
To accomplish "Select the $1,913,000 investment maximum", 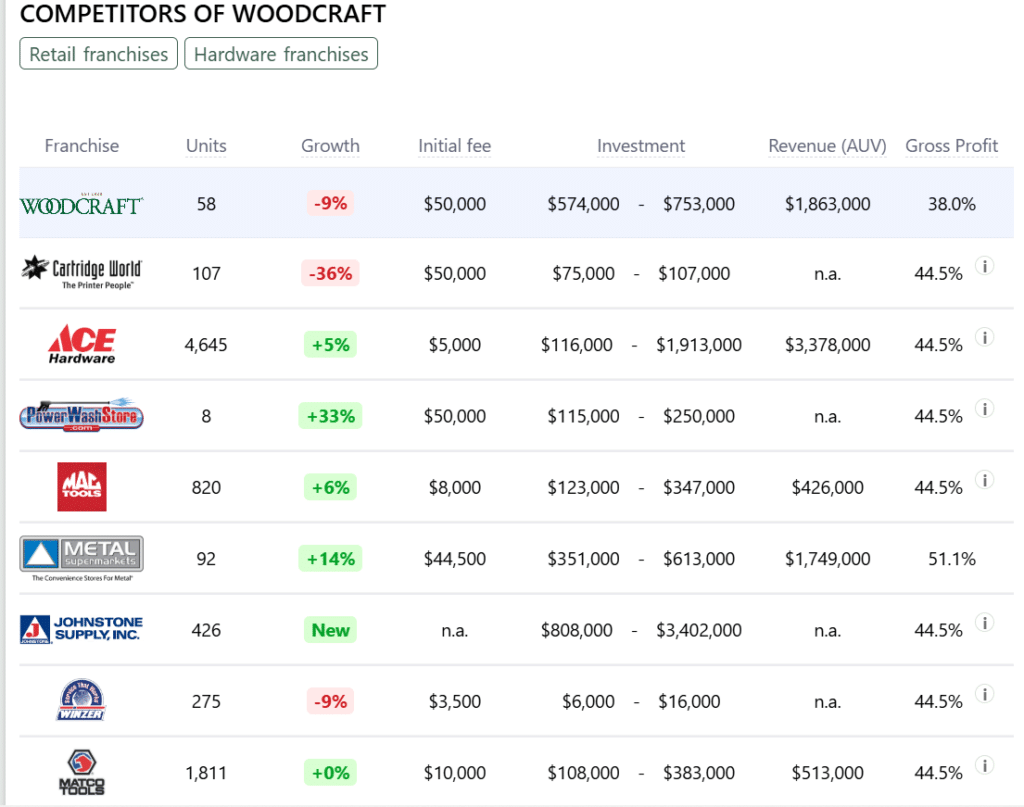I will click(699, 345).
